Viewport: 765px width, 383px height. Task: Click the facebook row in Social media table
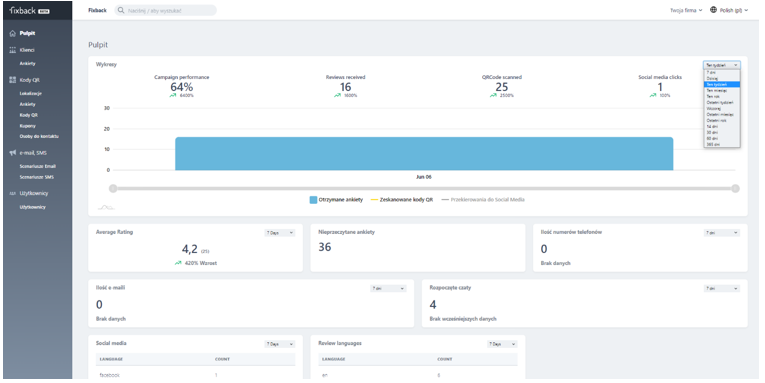195,375
